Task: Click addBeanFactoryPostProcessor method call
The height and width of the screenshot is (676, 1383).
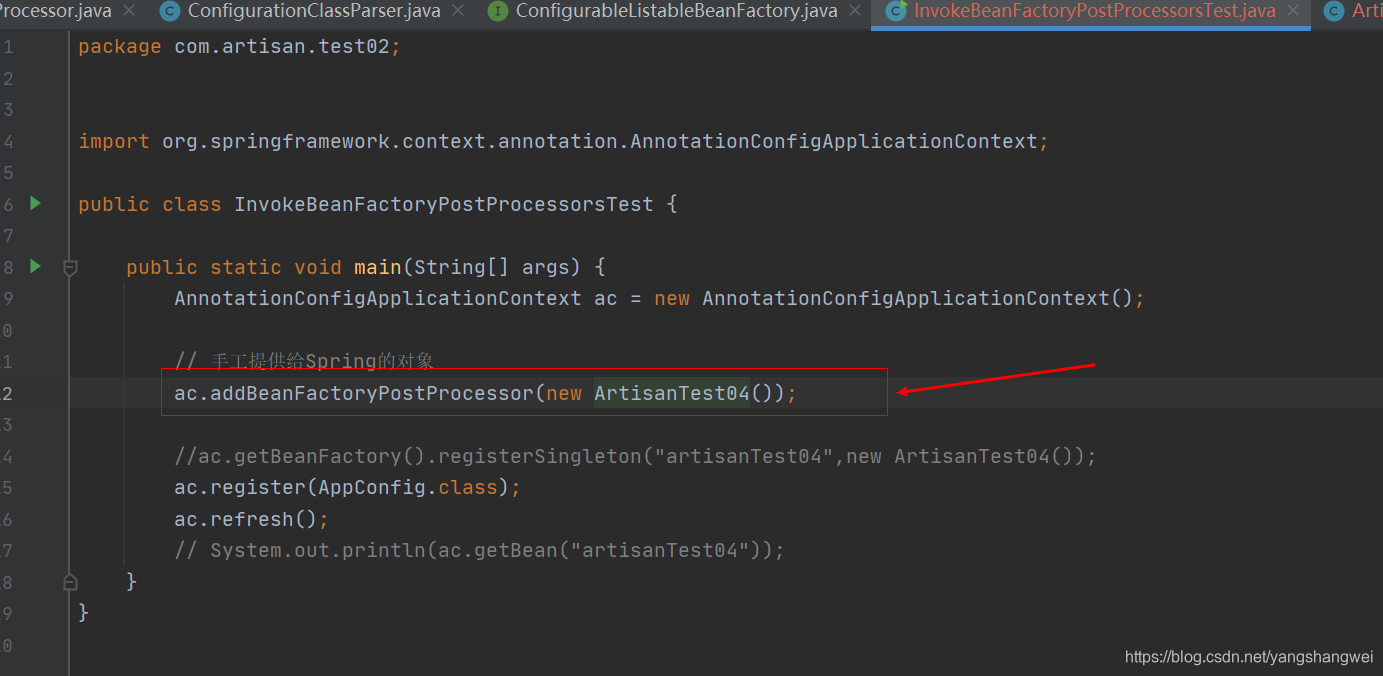Action: [x=371, y=393]
